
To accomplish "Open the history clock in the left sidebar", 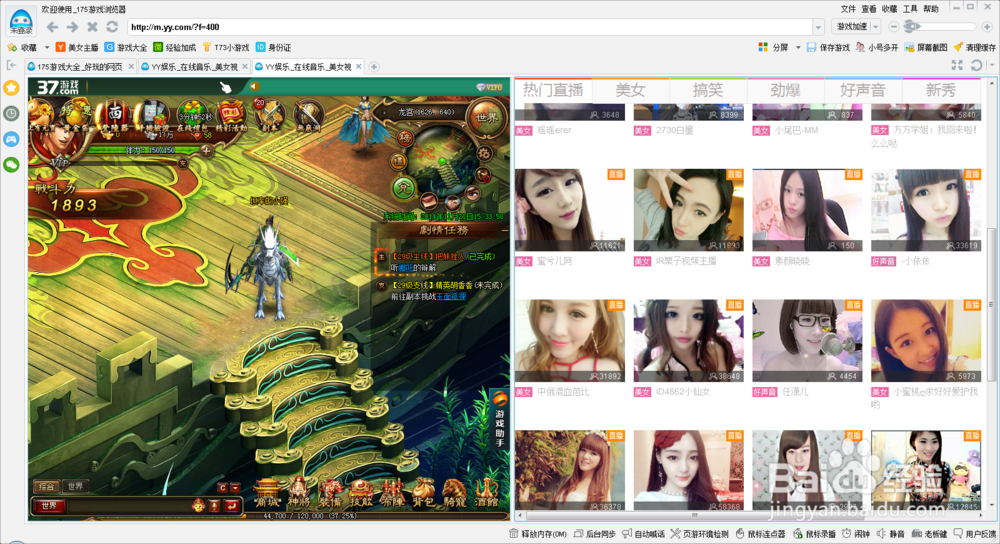I will tap(11, 114).
